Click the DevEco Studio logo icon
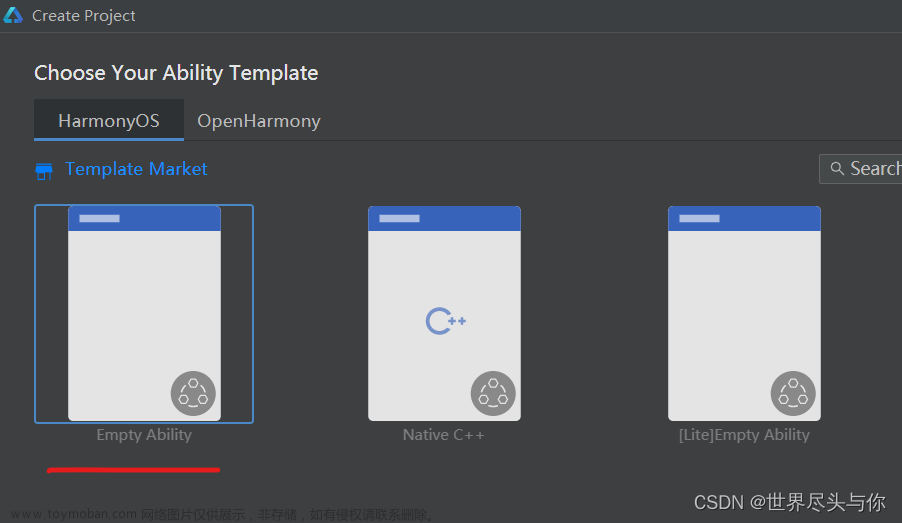 tap(13, 16)
